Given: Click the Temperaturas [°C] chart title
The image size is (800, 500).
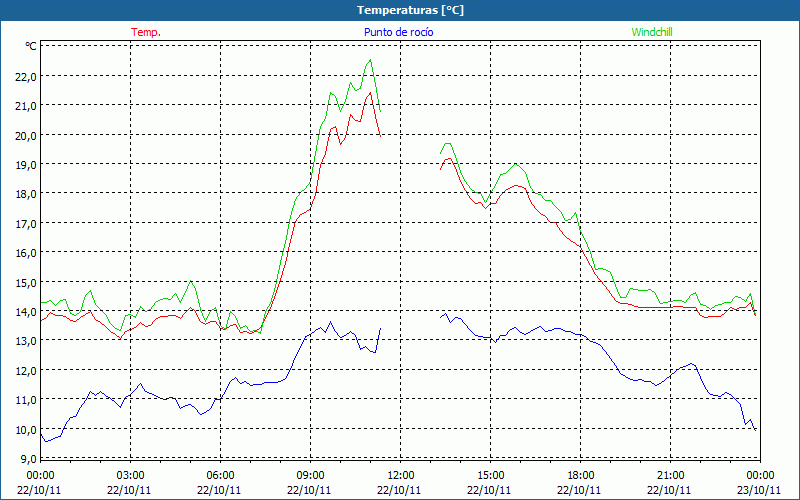Looking at the screenshot, I should [410, 10].
